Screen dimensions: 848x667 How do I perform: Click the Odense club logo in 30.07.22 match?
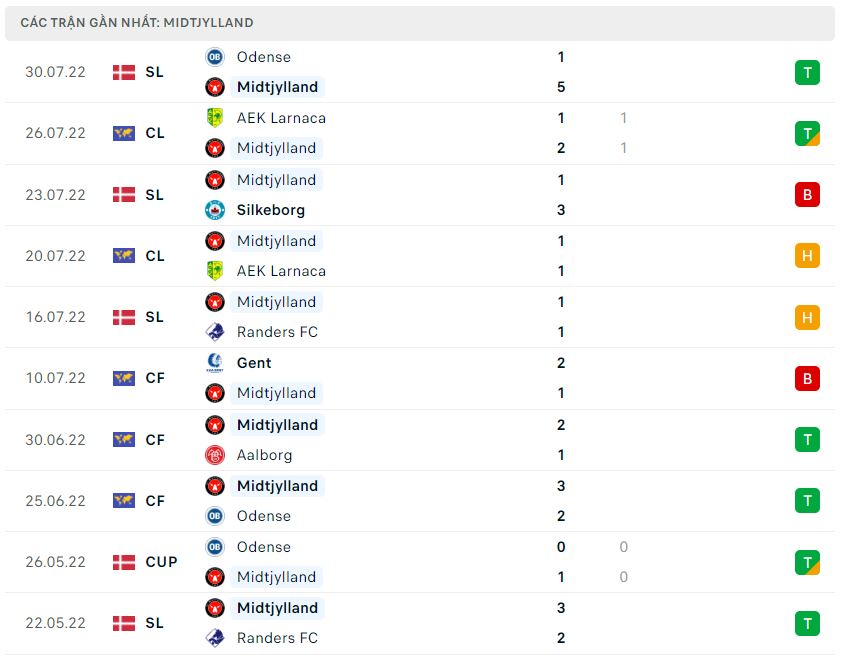[214, 57]
